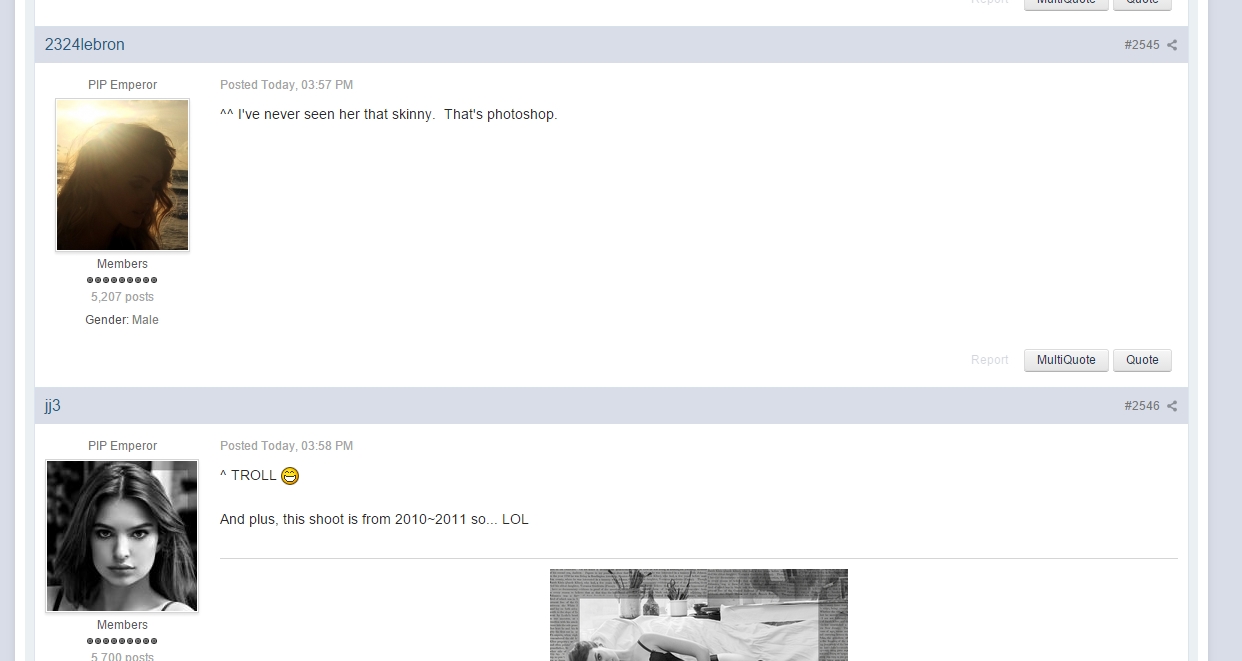Open the black-and-white photoshoot image
This screenshot has height=661, width=1242.
coord(699,615)
